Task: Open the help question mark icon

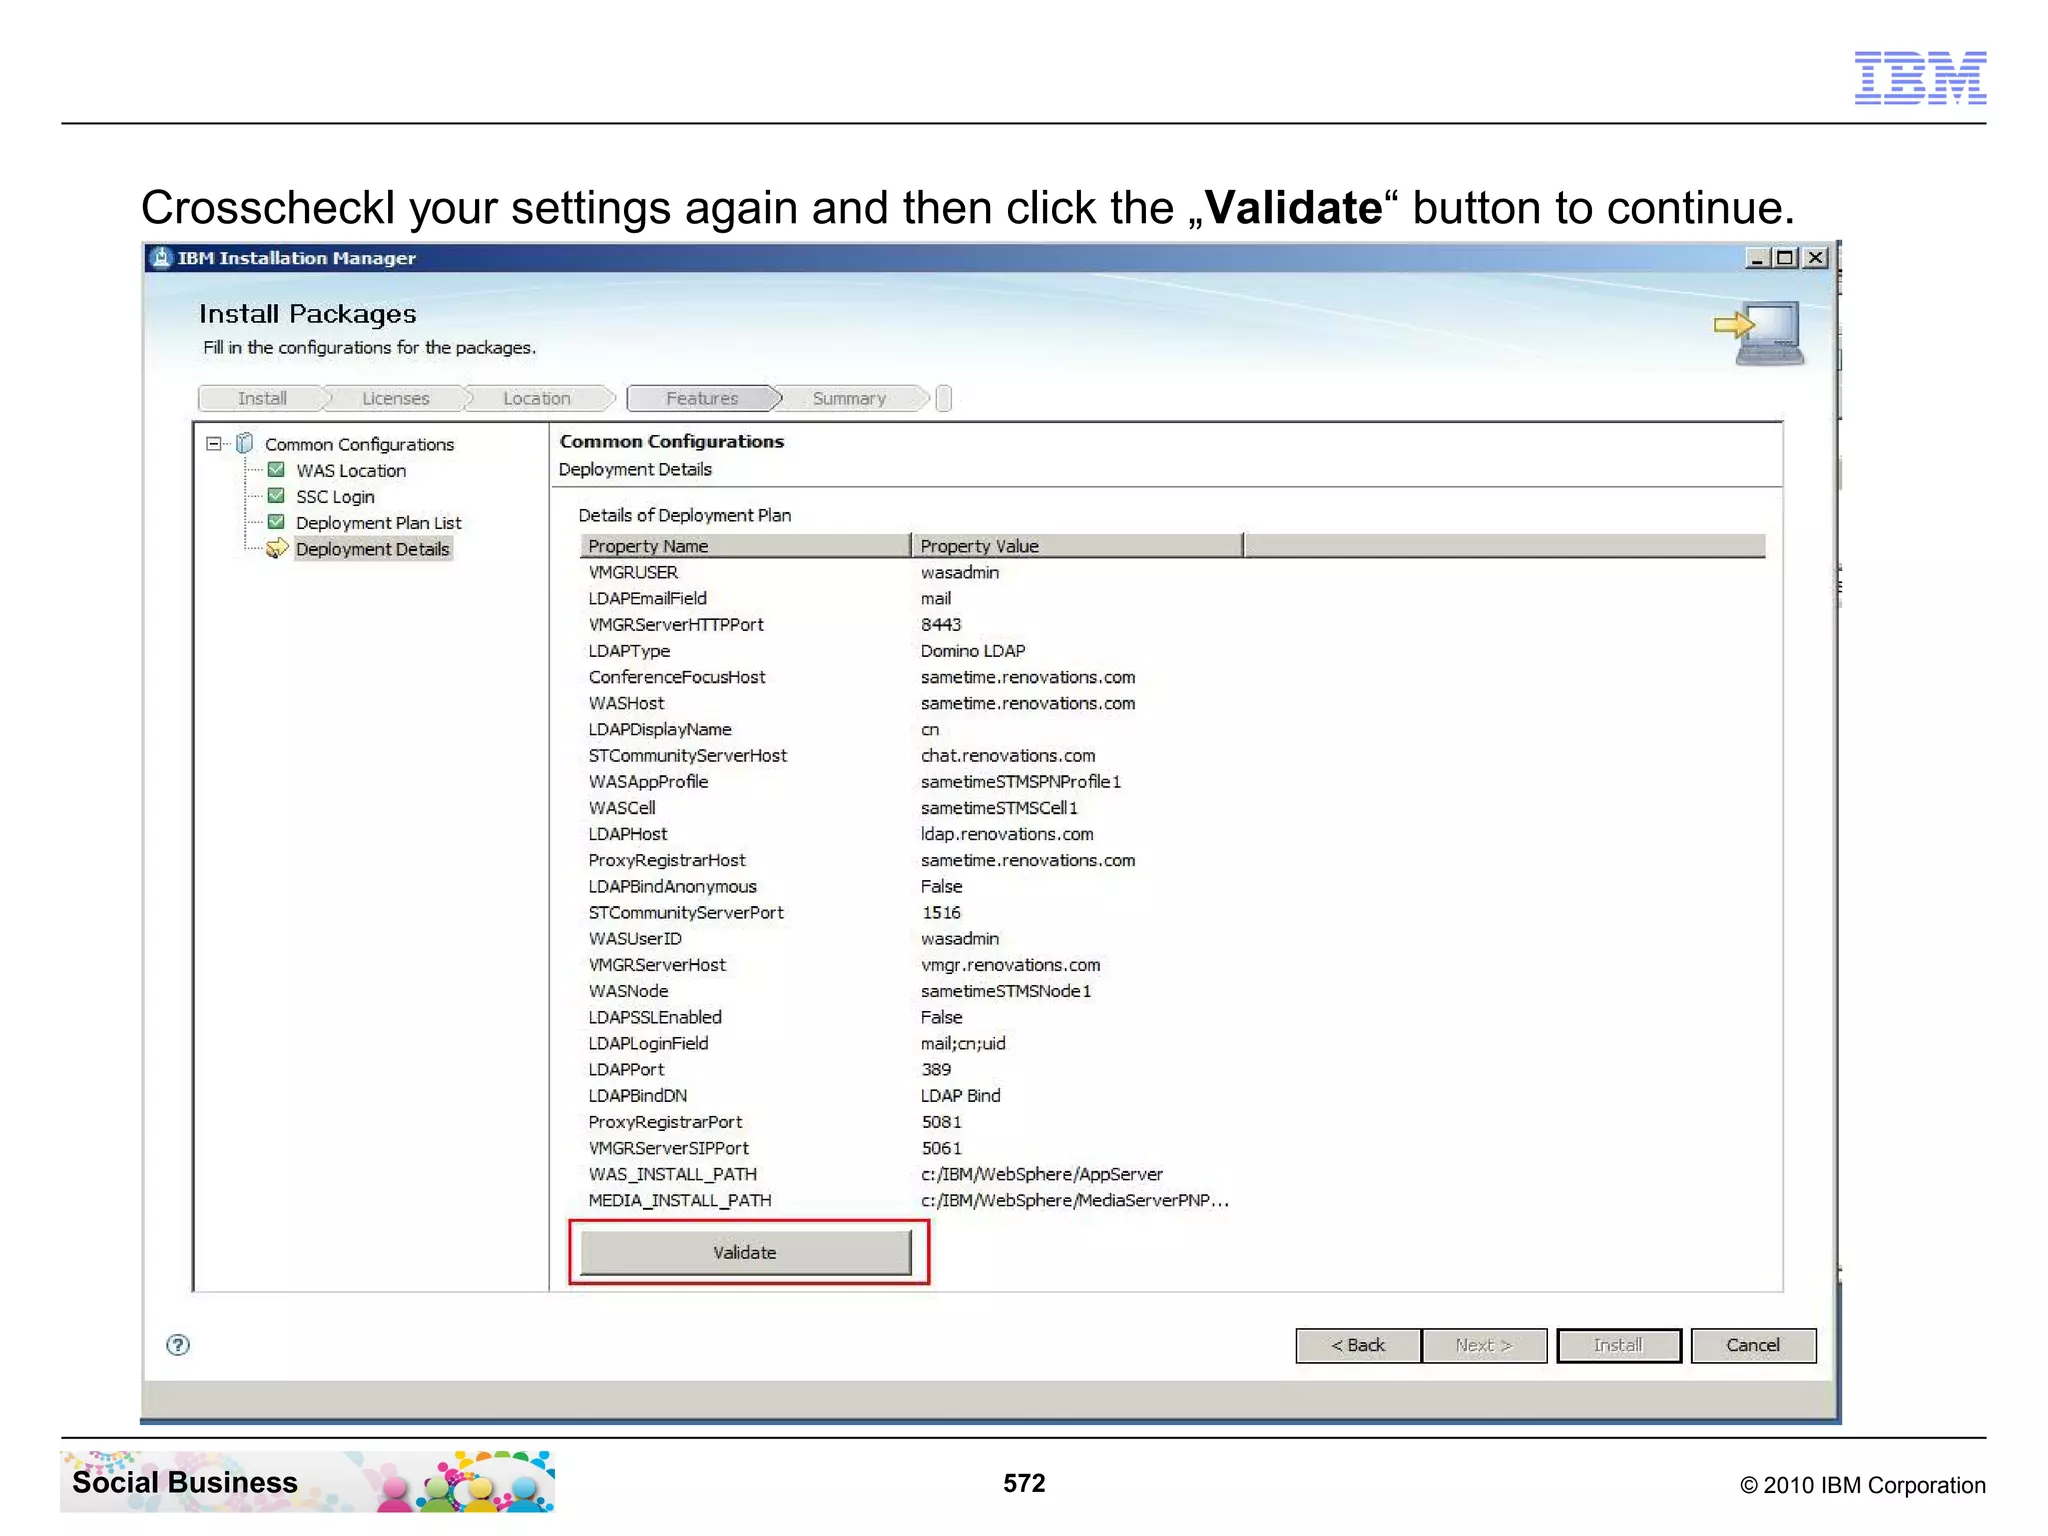Action: click(178, 1345)
